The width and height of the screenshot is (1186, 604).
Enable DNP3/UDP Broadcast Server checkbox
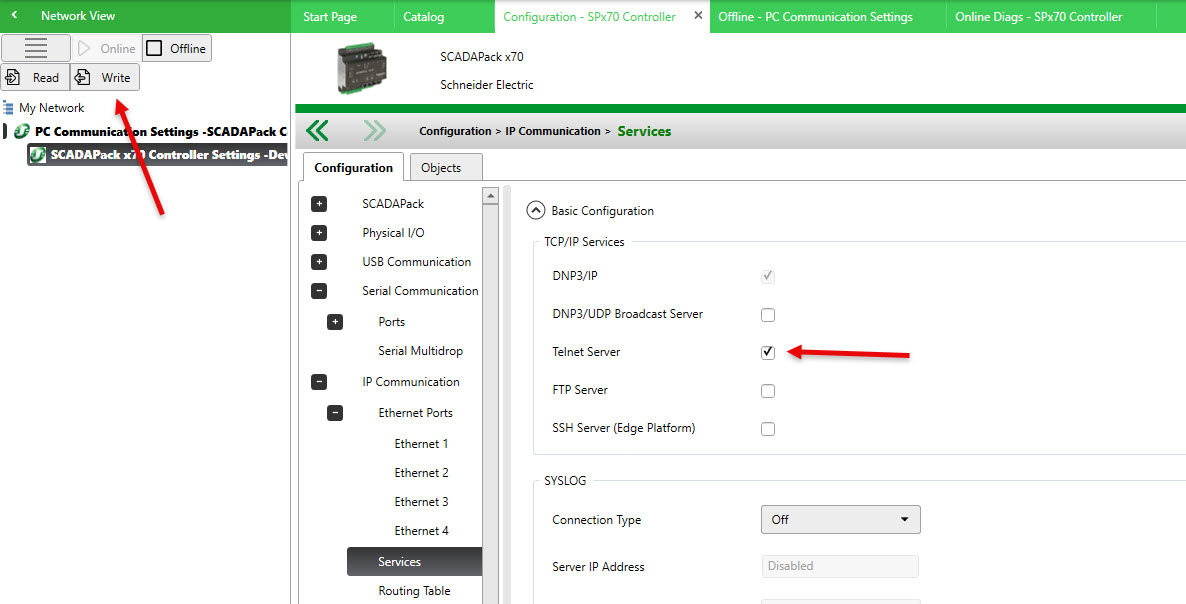[768, 314]
